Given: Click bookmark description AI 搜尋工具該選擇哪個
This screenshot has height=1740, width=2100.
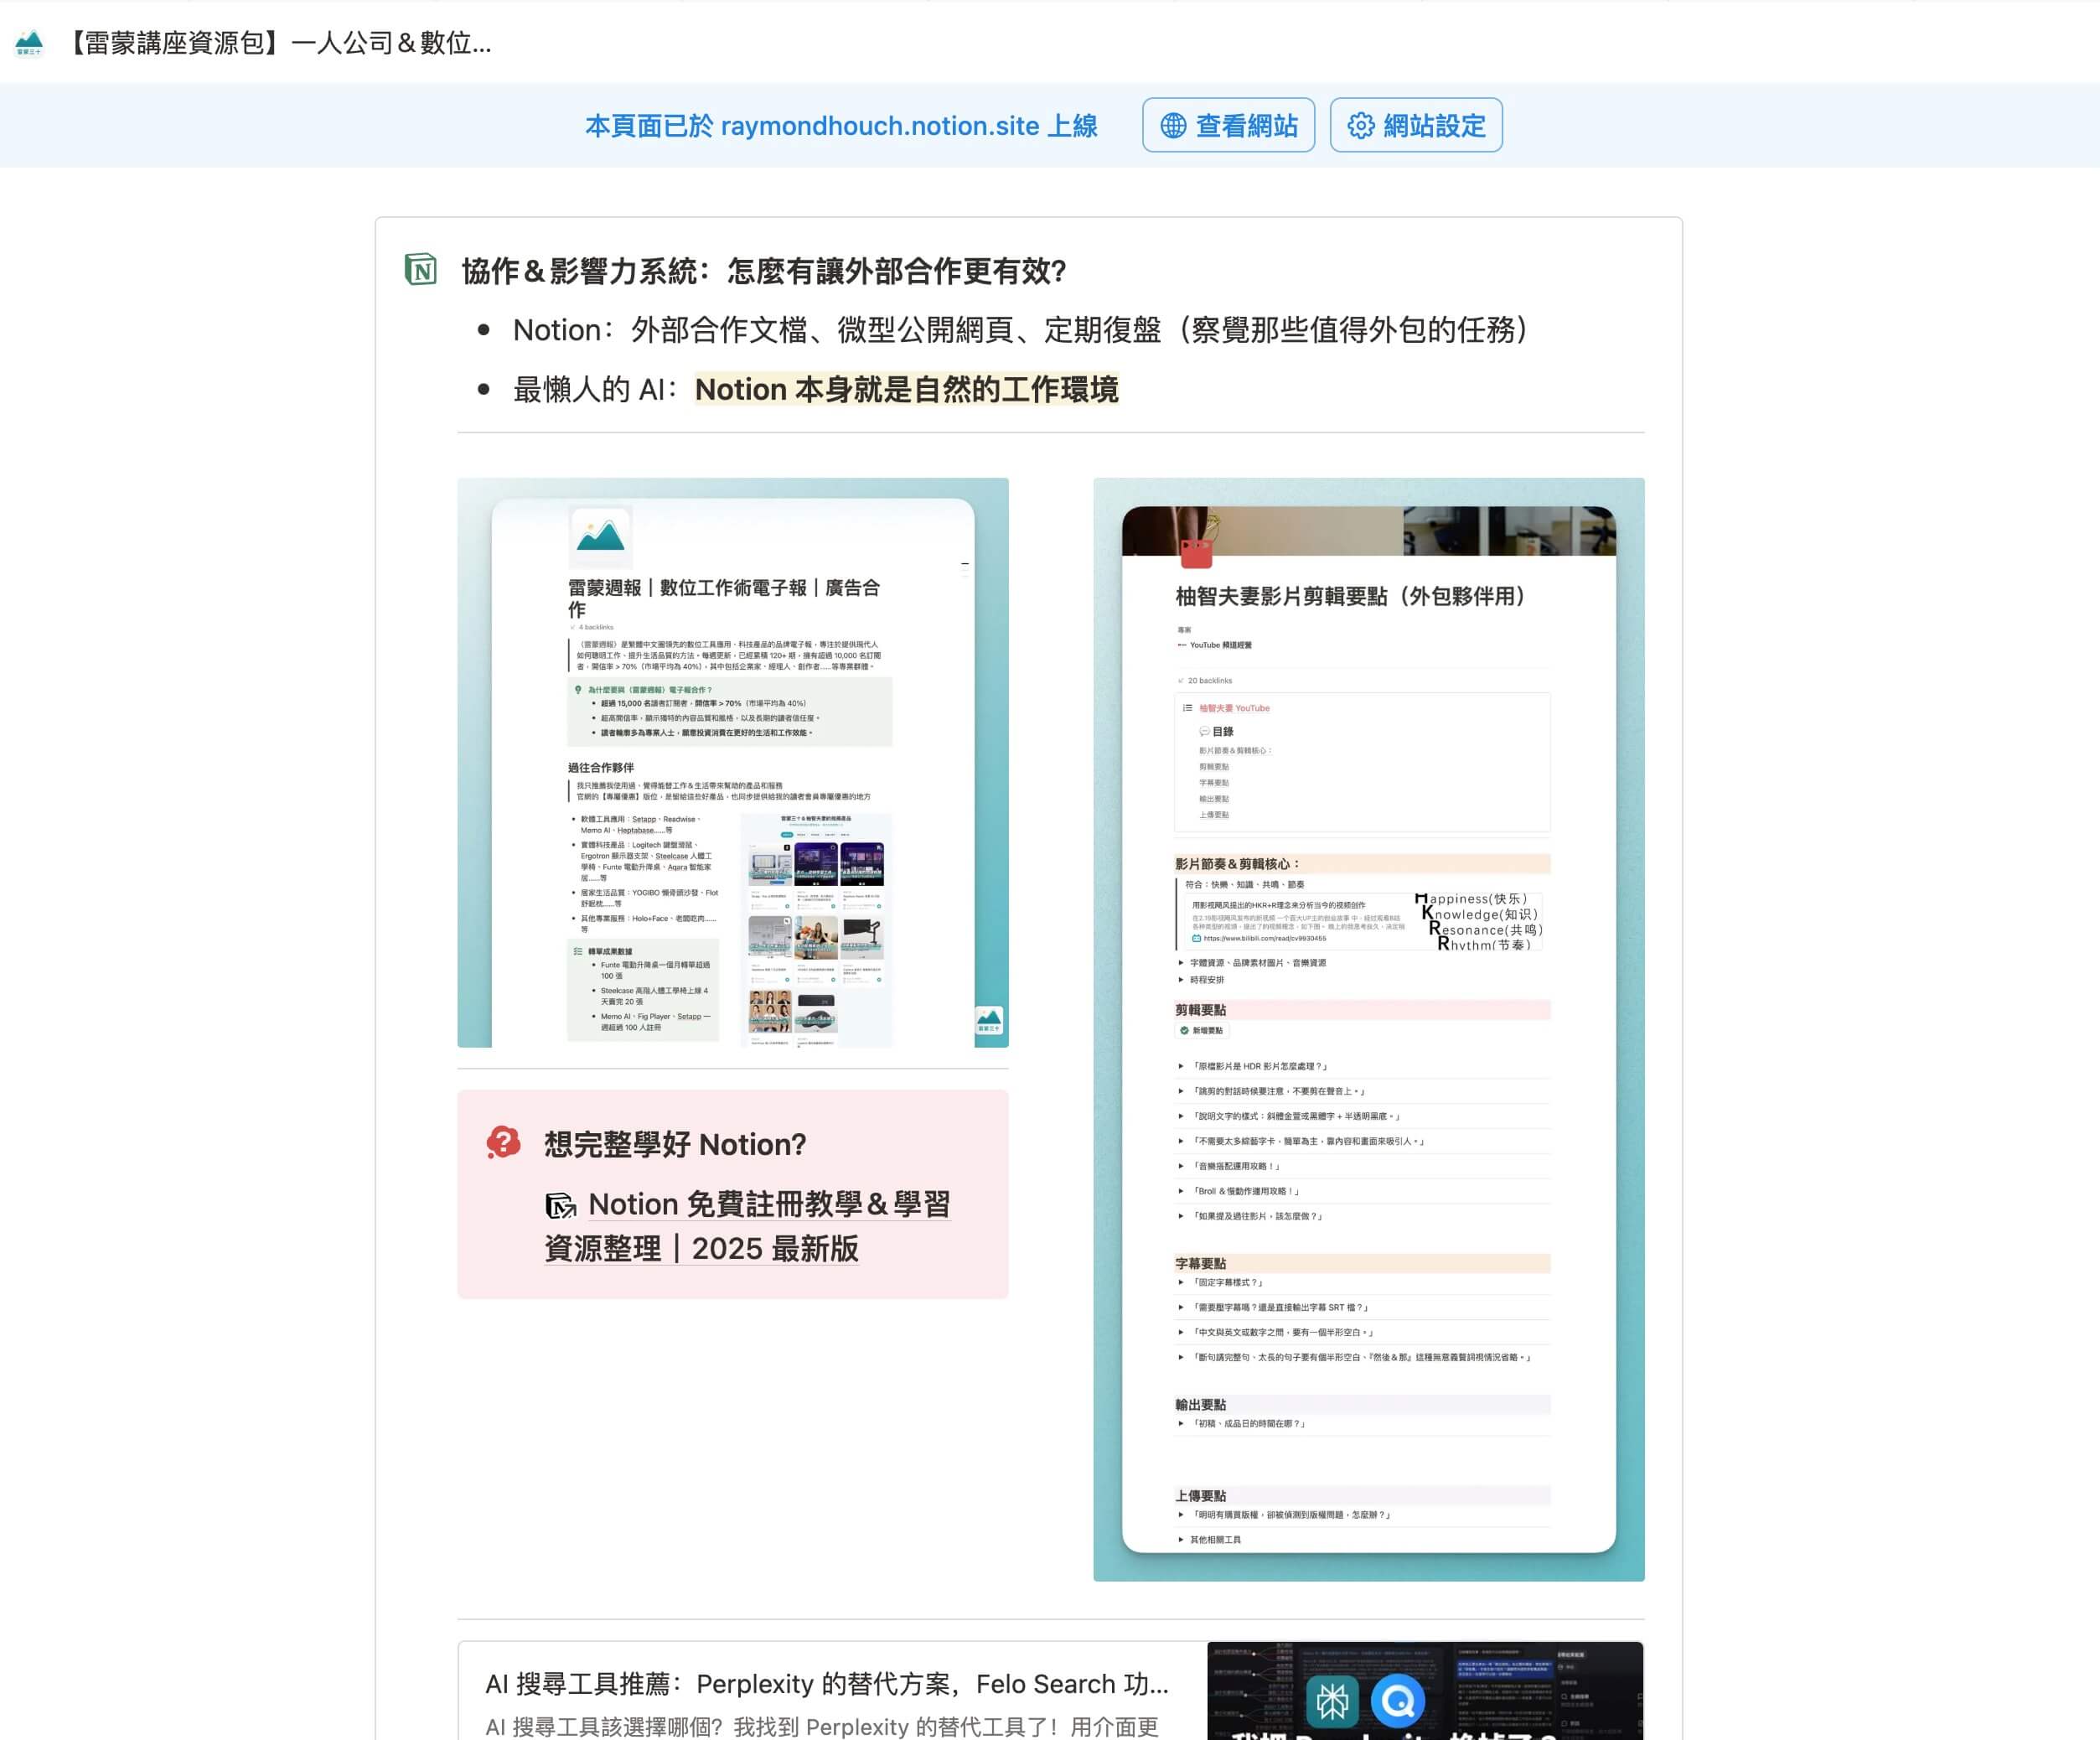Looking at the screenshot, I should coord(822,1727).
